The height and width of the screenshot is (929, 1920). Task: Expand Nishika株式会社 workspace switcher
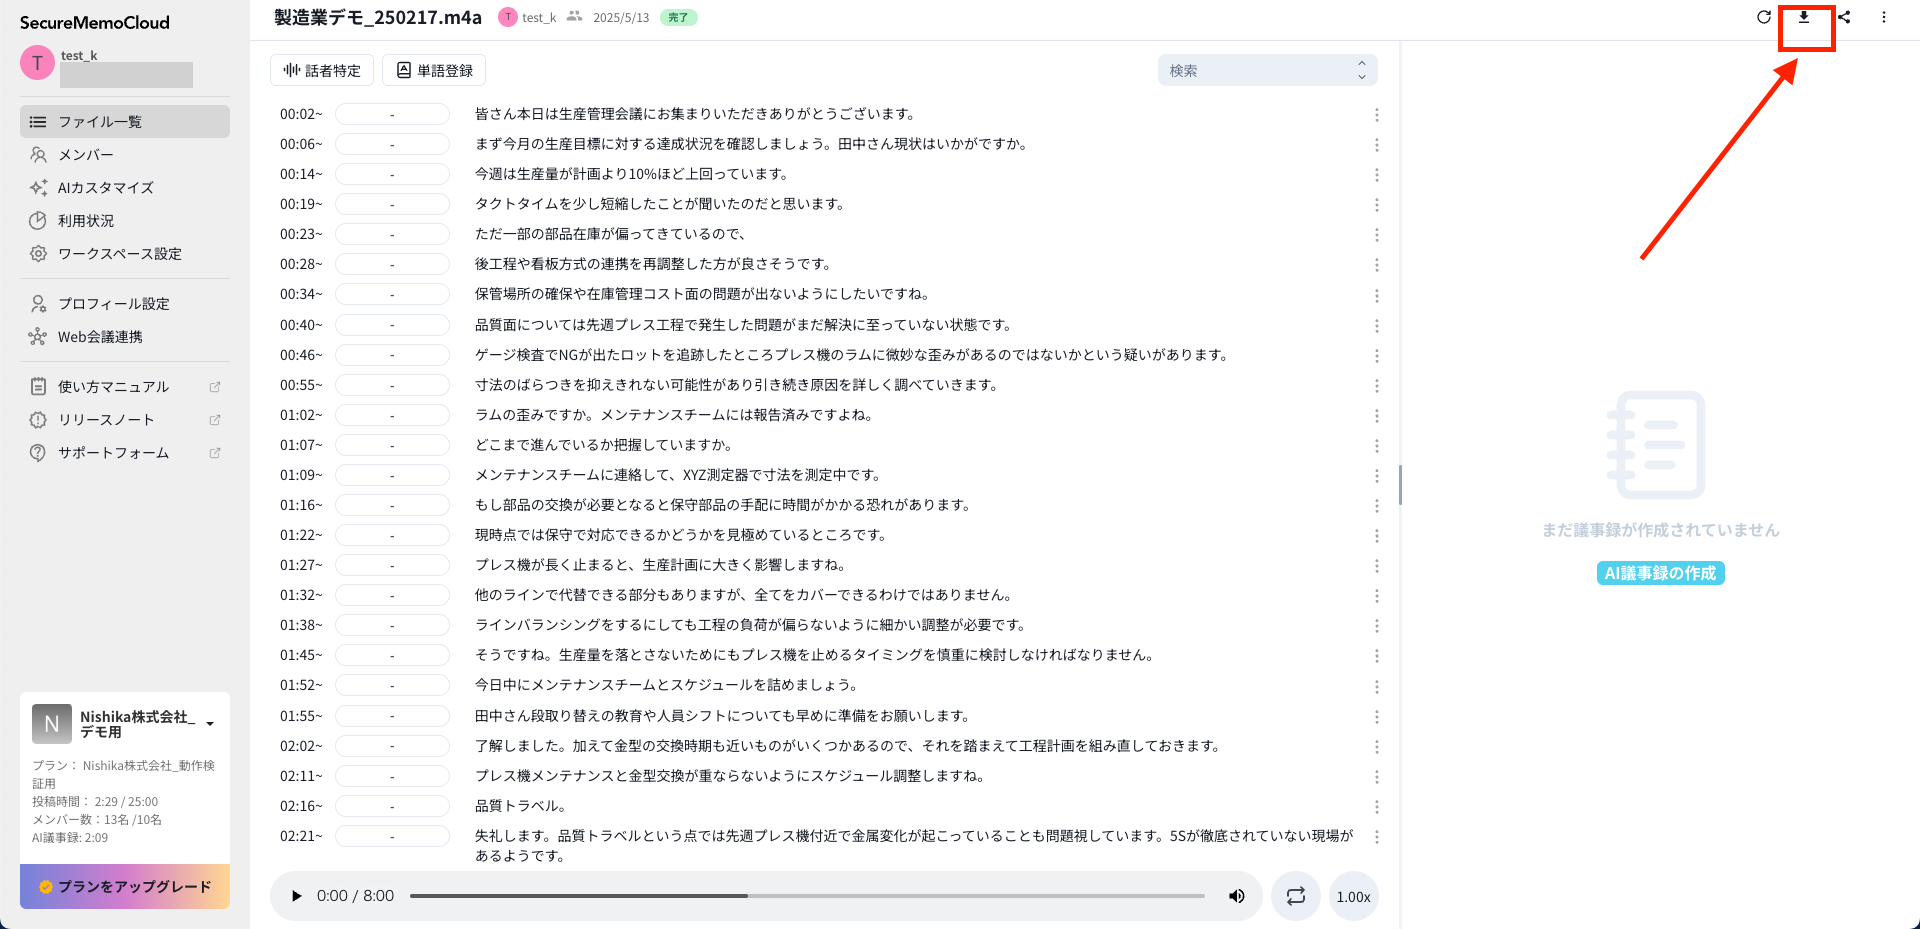210,723
